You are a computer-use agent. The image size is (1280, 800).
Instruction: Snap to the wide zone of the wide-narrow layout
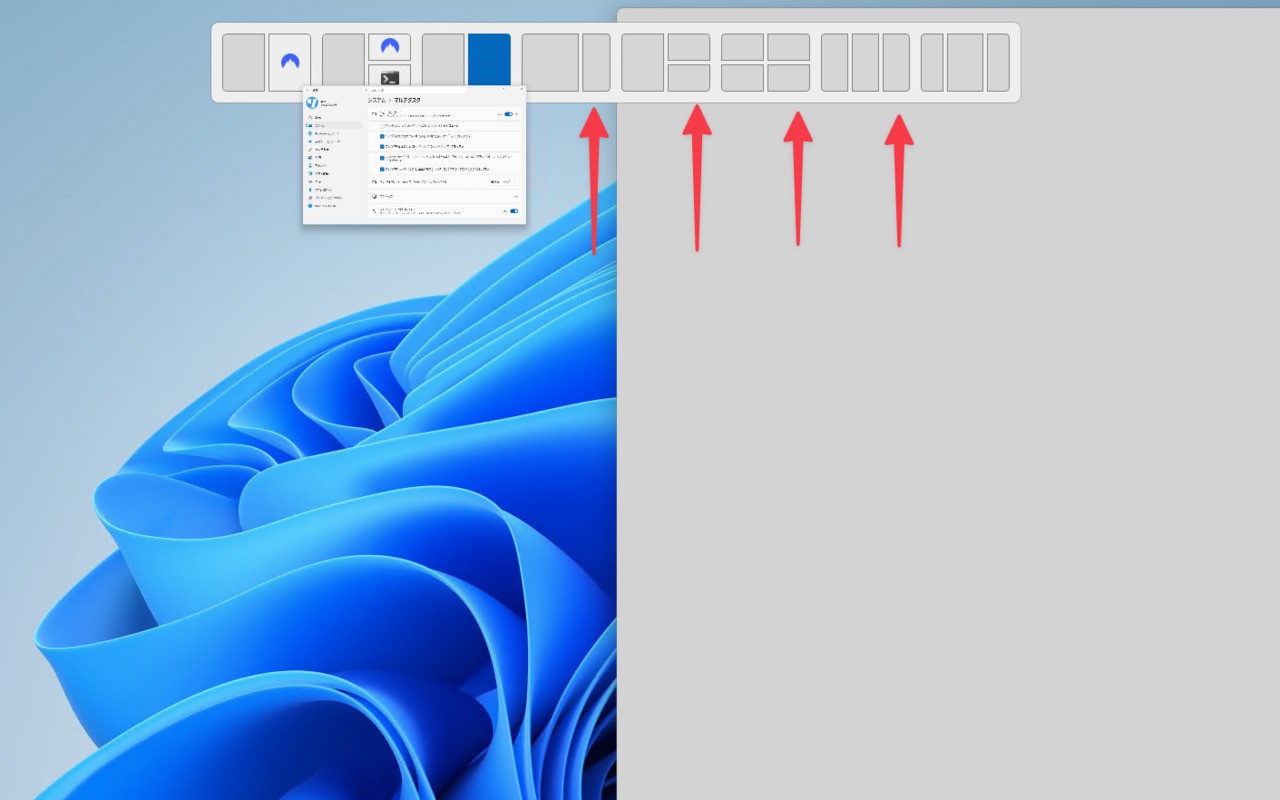click(x=550, y=62)
